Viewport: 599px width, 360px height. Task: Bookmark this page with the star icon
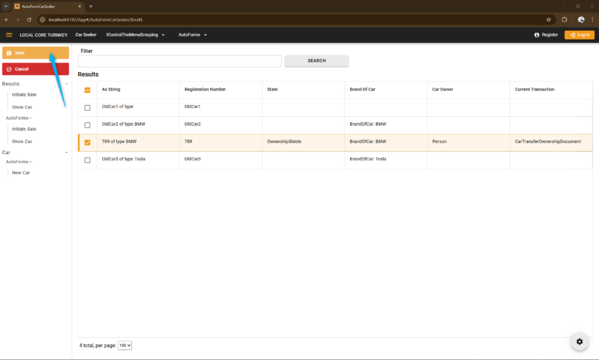549,19
